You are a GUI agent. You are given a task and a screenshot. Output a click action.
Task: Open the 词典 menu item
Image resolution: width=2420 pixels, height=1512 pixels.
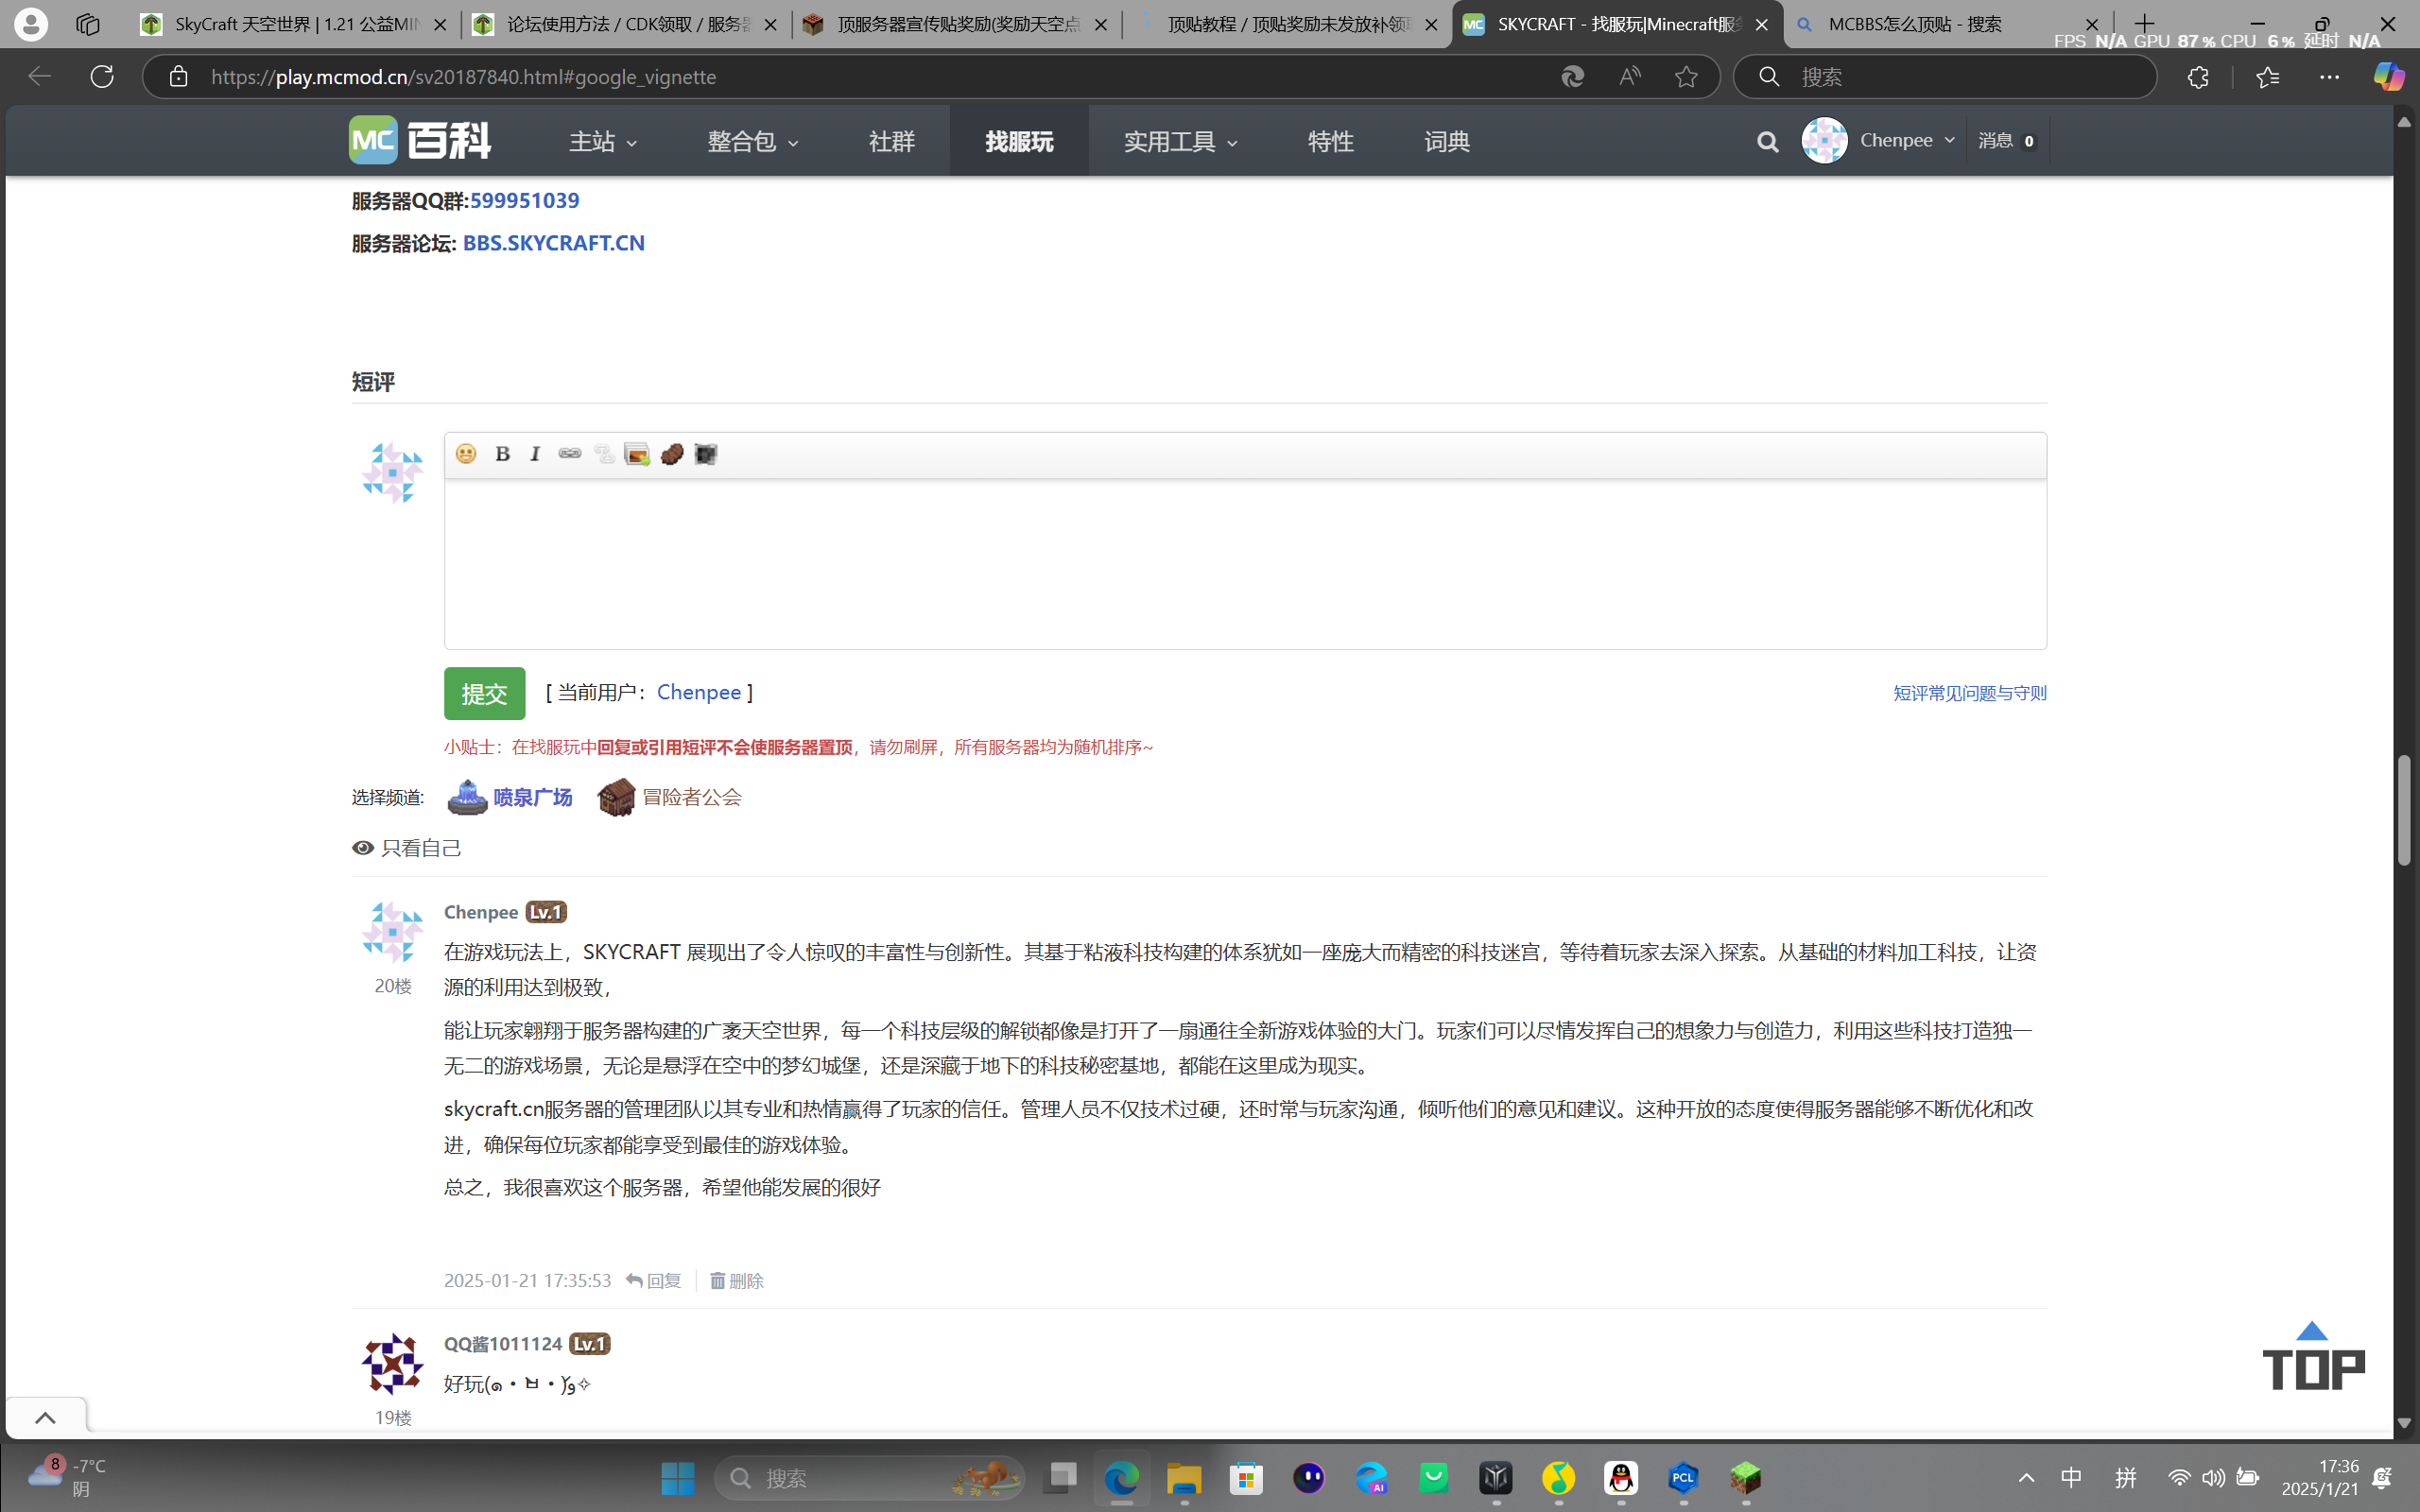[x=1447, y=142]
